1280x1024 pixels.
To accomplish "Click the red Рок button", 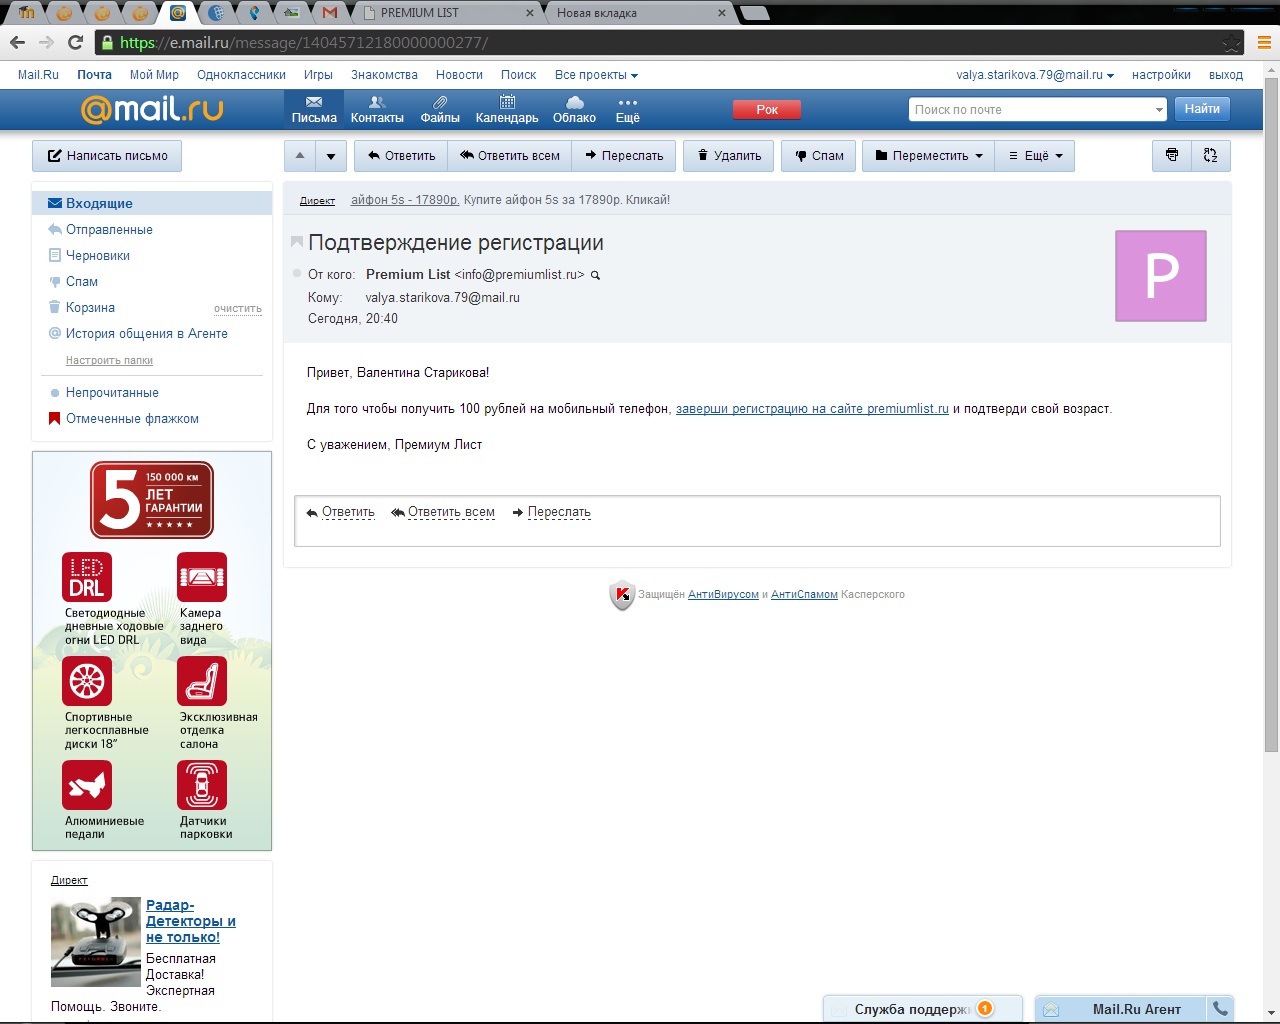I will 767,110.
